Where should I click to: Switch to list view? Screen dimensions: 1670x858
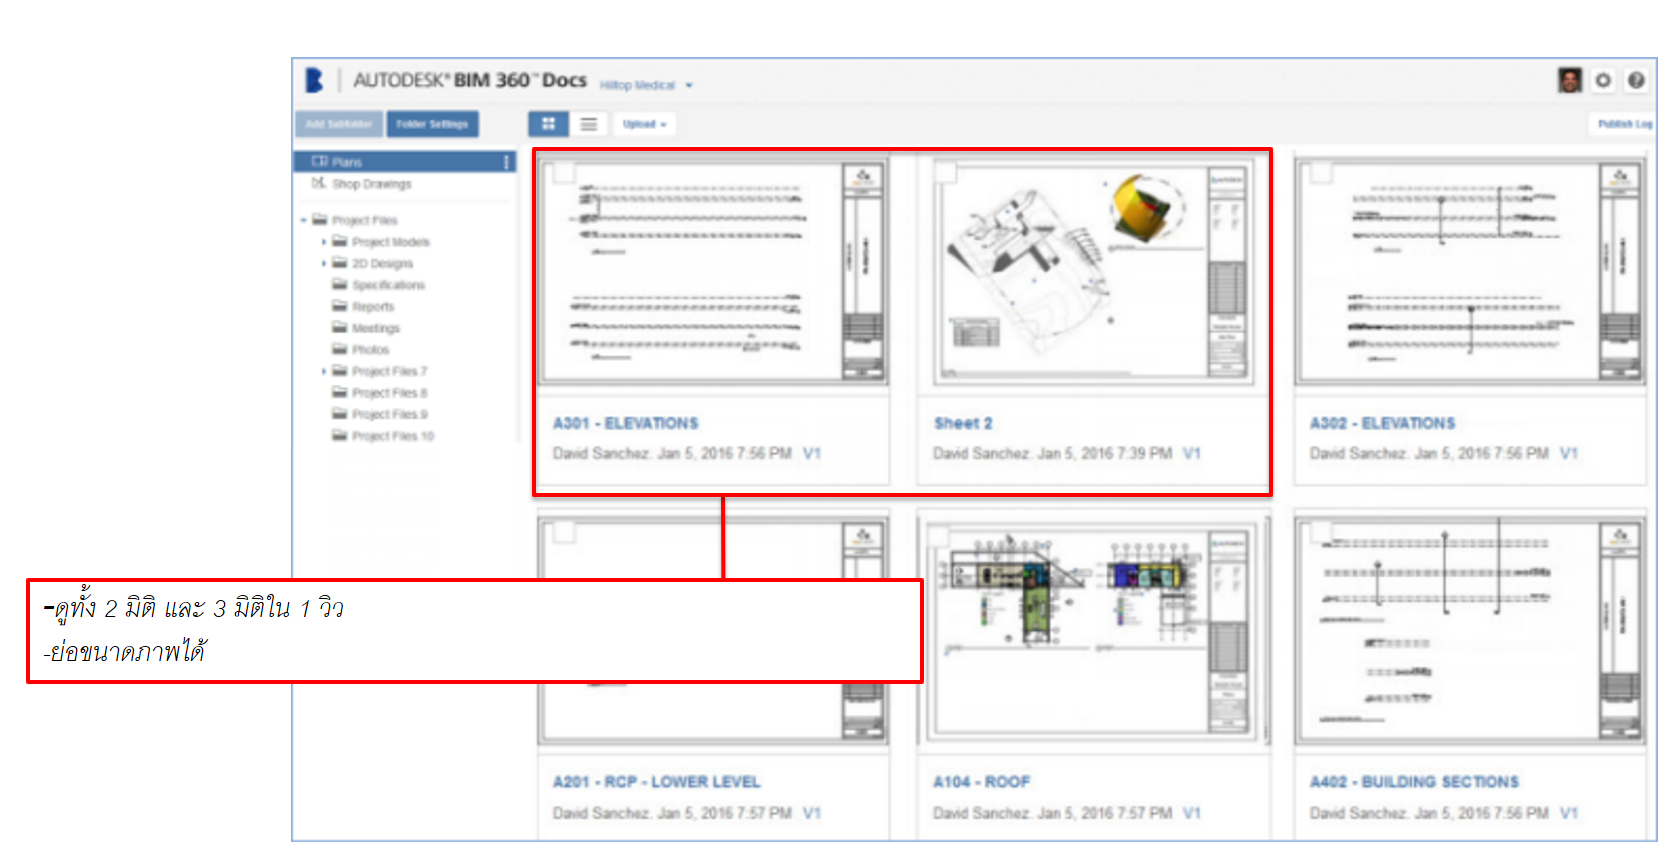(589, 124)
